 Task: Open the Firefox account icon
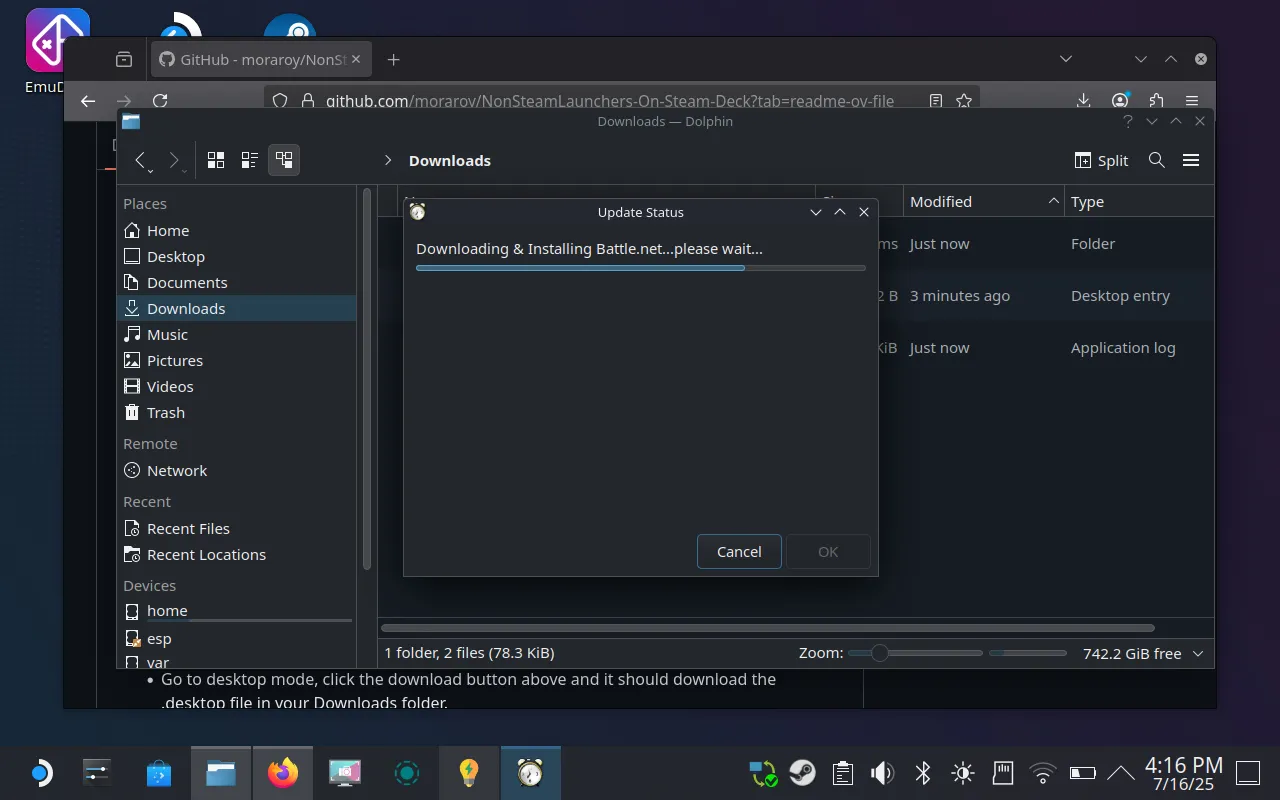click(x=1120, y=100)
